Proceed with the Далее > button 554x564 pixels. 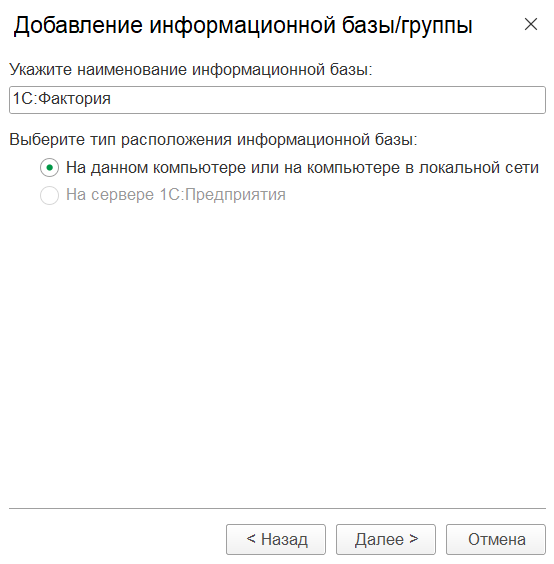pos(386,539)
